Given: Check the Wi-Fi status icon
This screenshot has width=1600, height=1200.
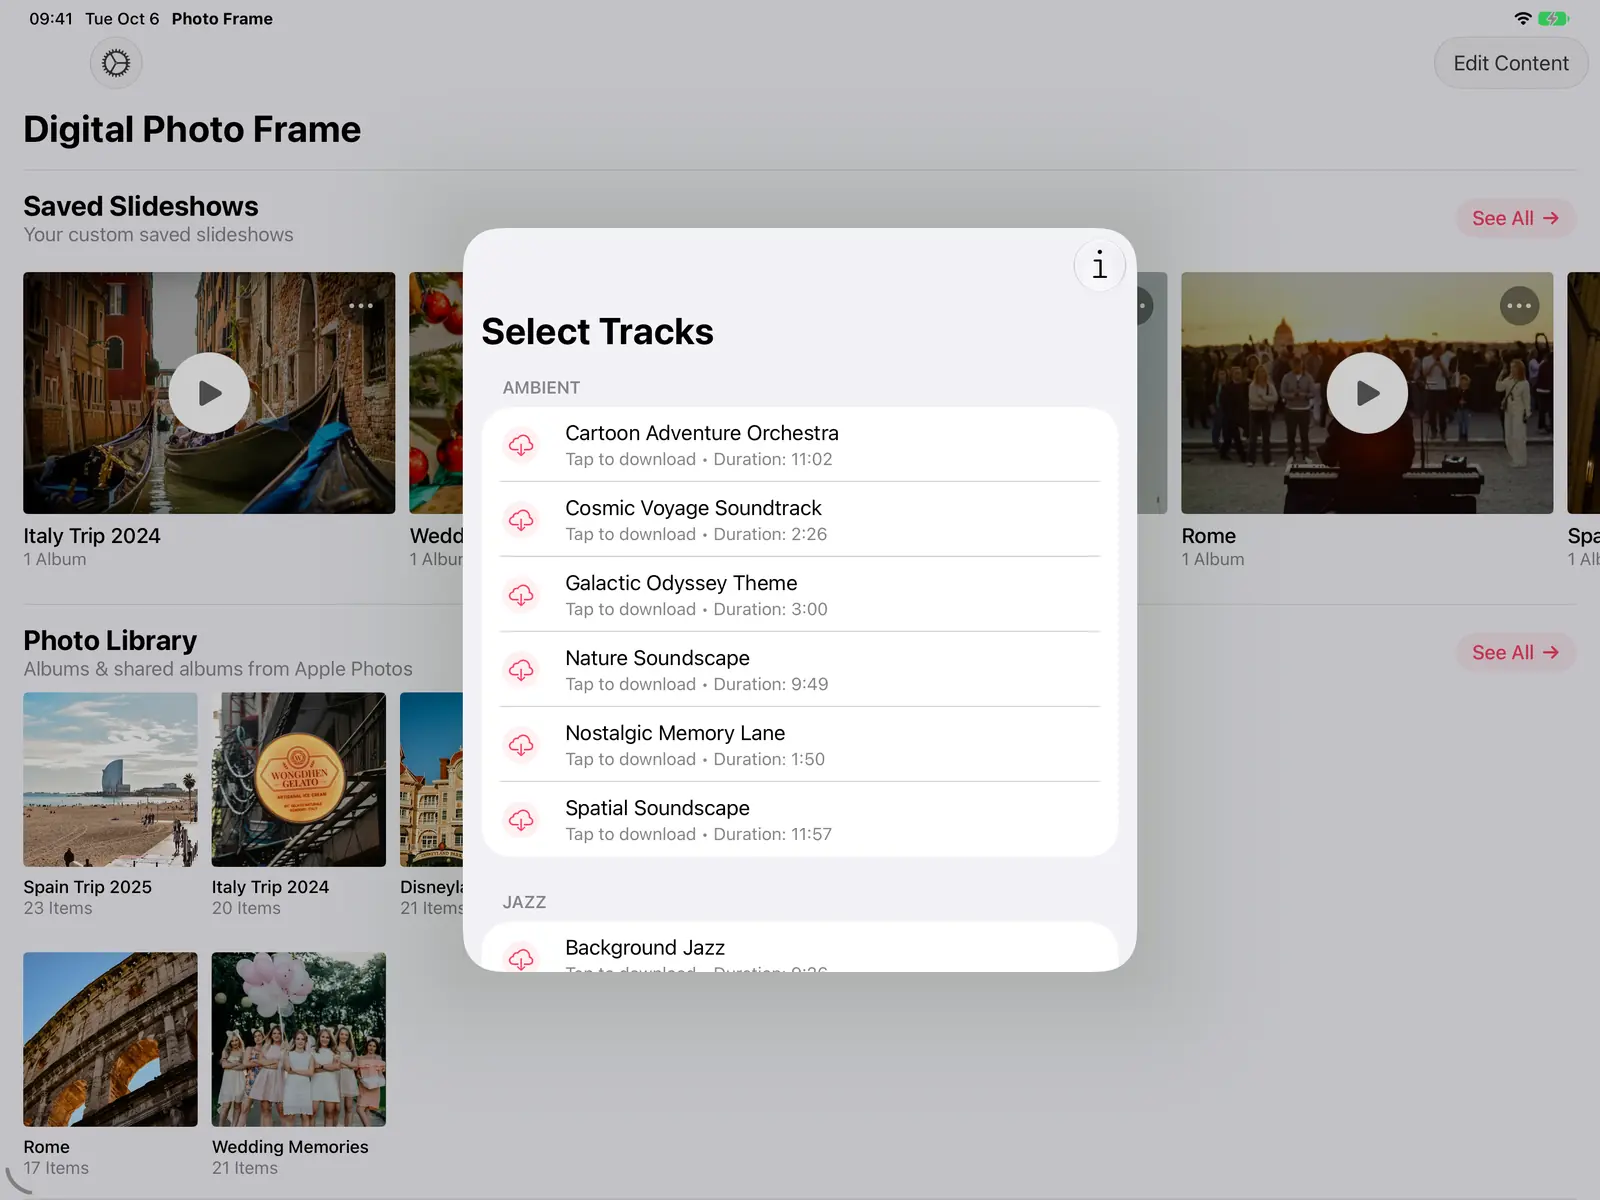Looking at the screenshot, I should (x=1523, y=18).
